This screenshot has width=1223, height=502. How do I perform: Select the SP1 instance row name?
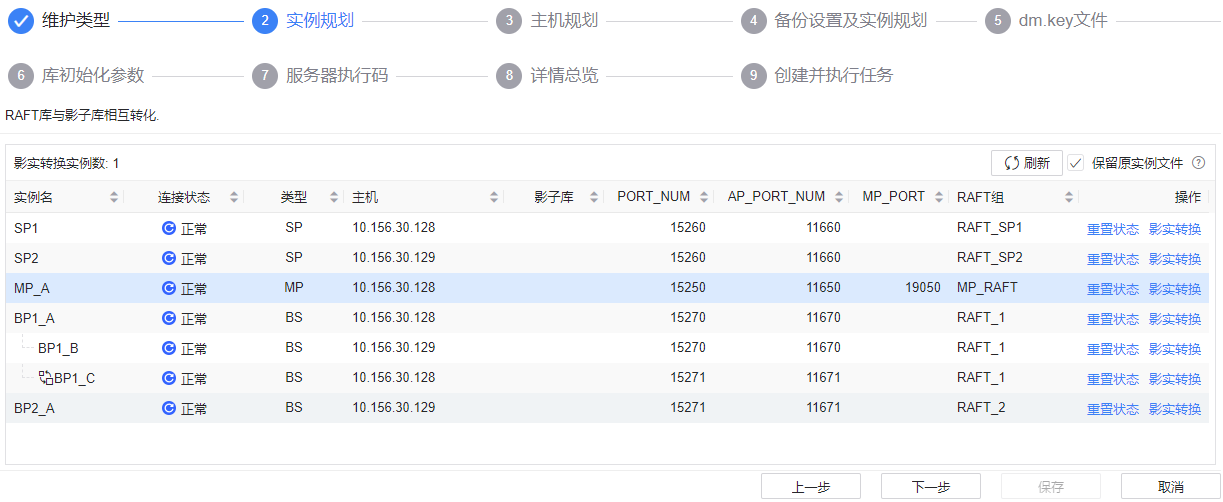tap(26, 228)
